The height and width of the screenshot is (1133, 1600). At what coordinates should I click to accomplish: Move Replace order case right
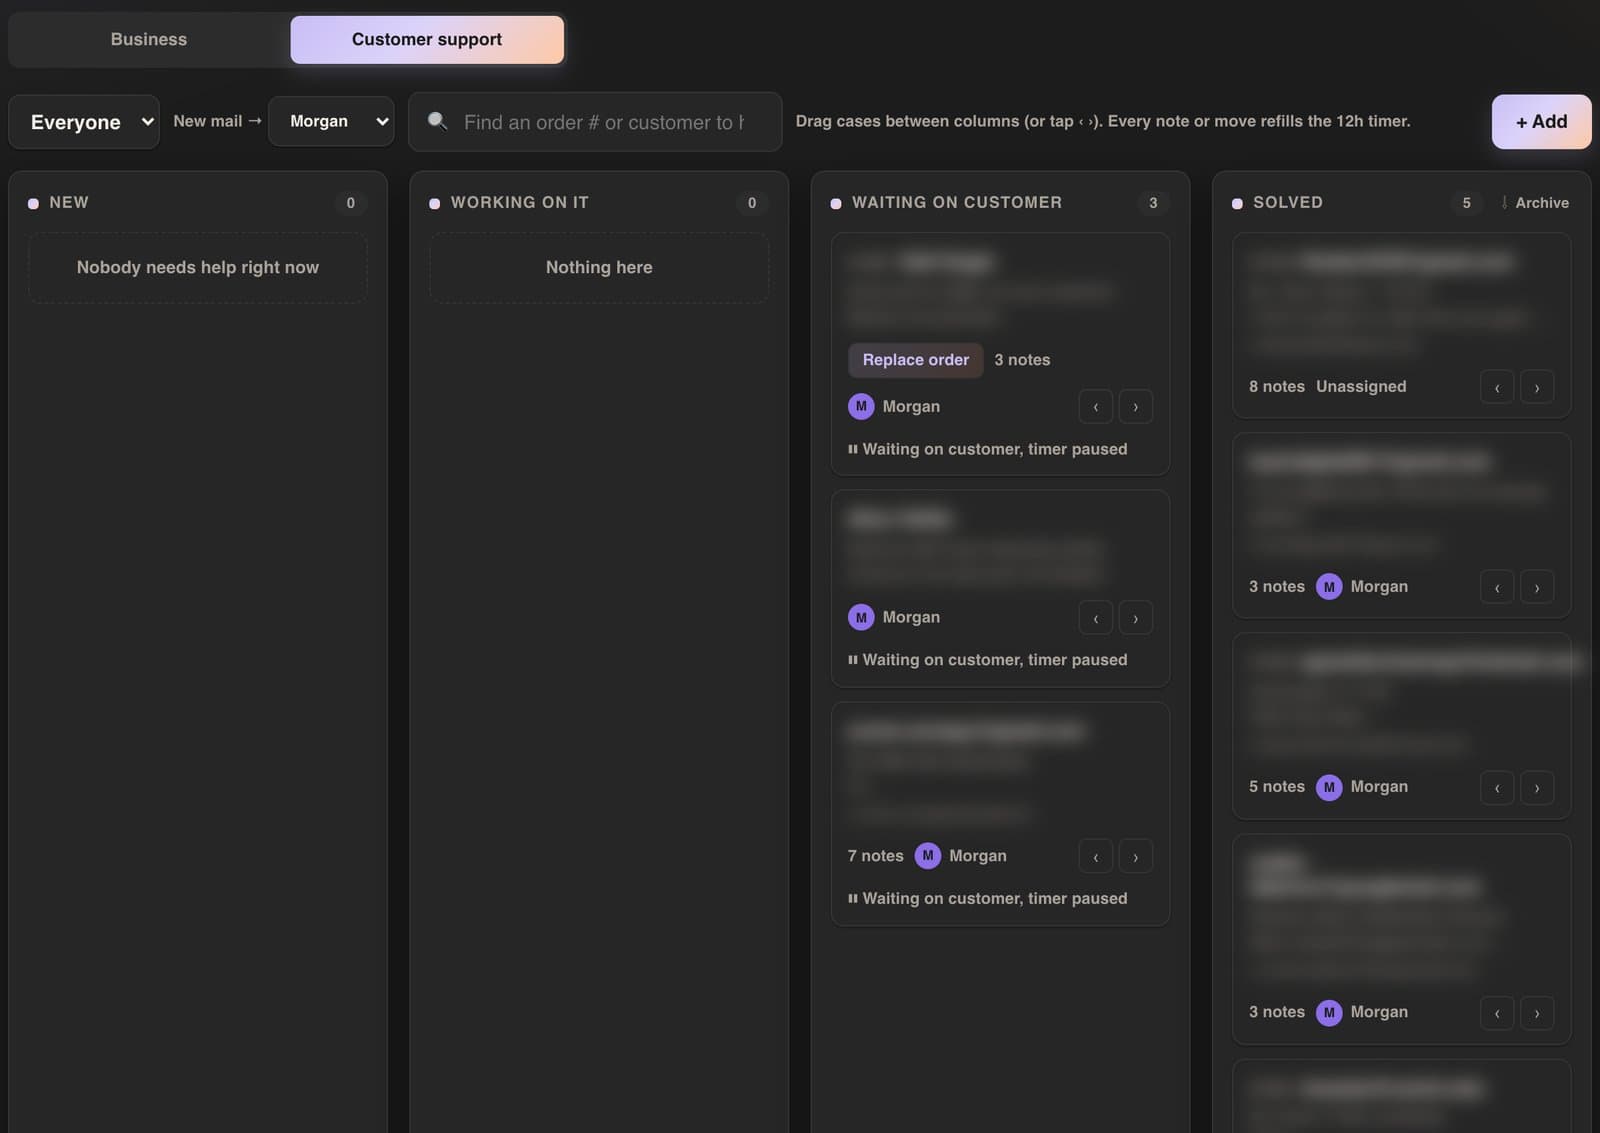point(1136,407)
